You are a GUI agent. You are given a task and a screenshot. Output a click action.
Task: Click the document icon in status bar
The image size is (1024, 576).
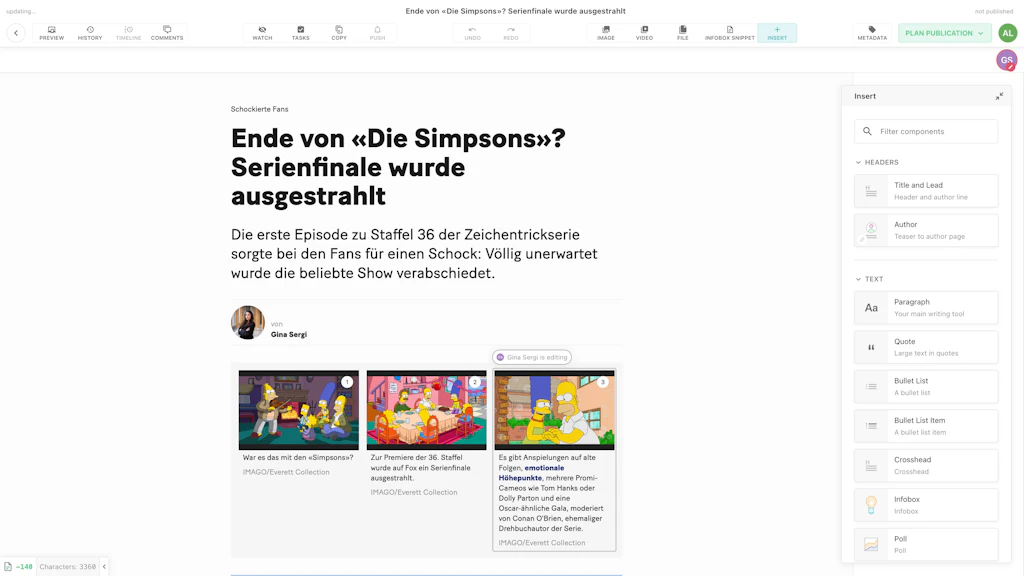click(x=8, y=567)
